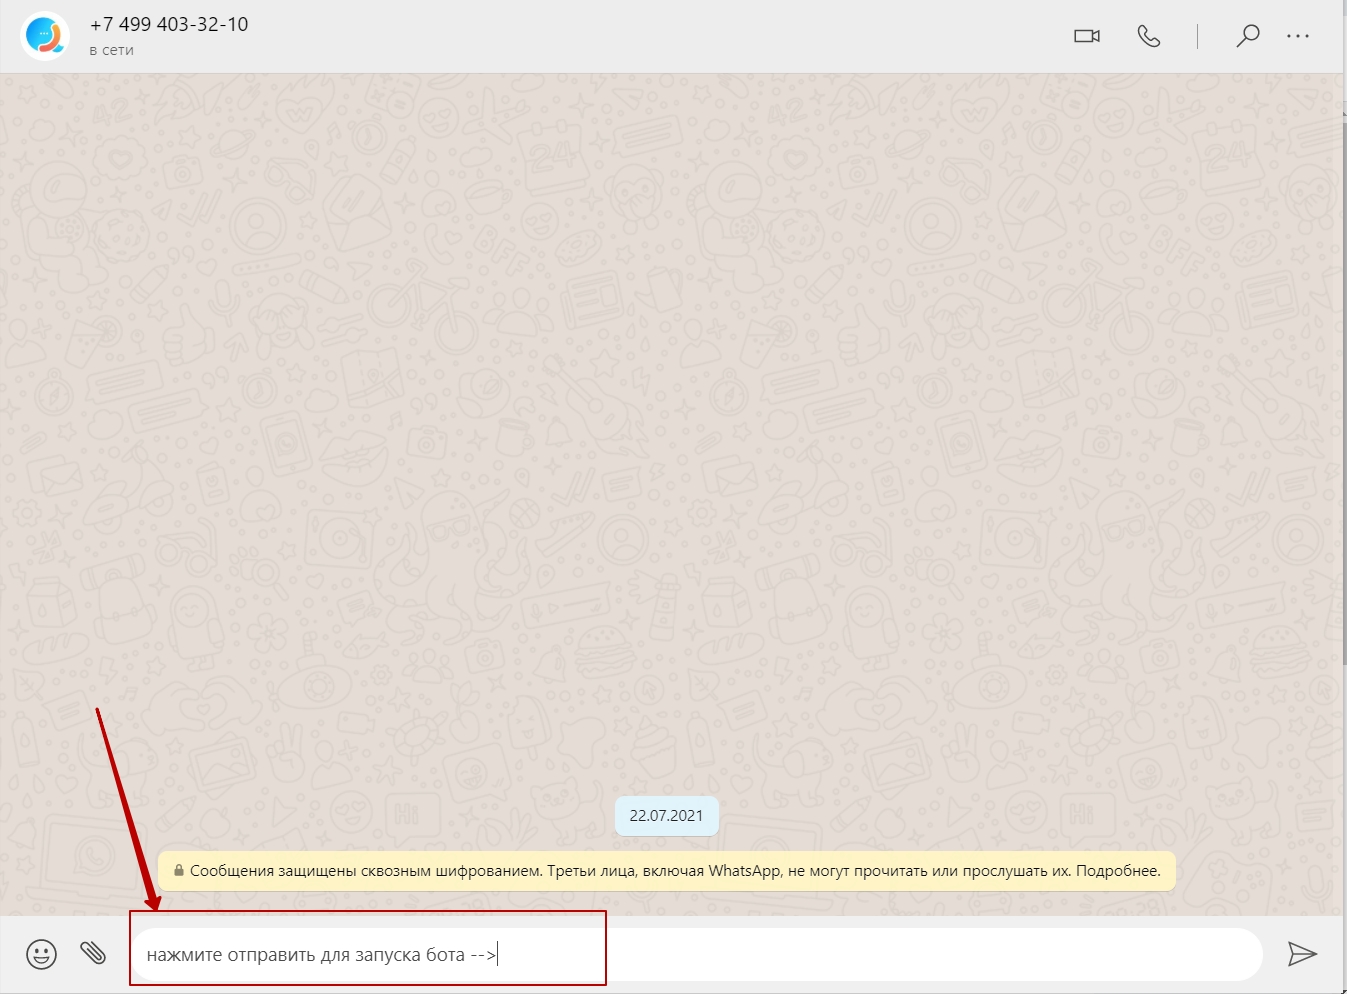Search within this chat

(x=1247, y=36)
